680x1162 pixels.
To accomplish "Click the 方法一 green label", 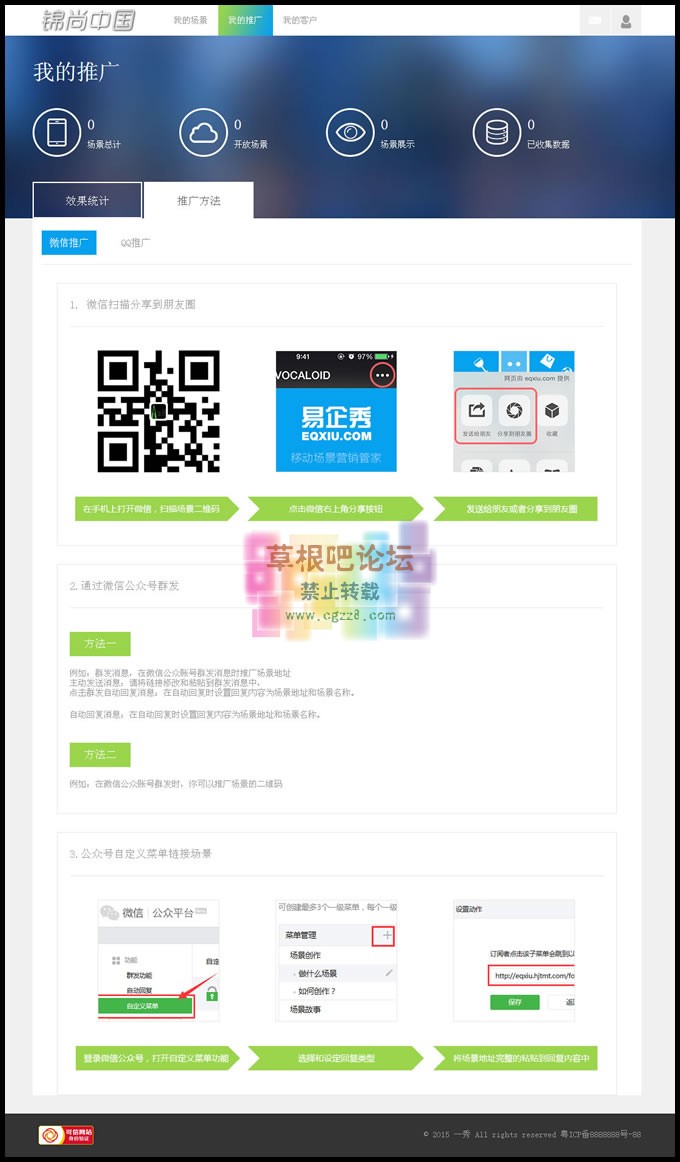I will 100,644.
